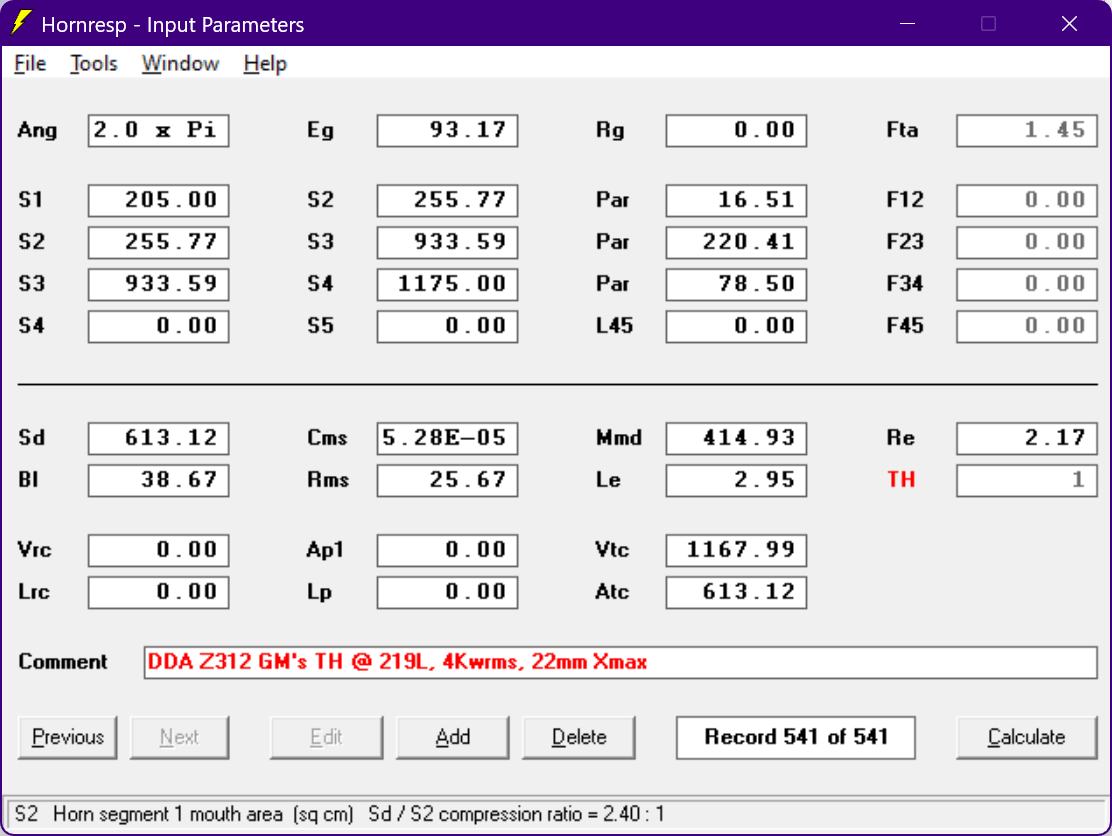Click the Fta field showing 1.45
The image size is (1112, 836).
[x=1027, y=130]
